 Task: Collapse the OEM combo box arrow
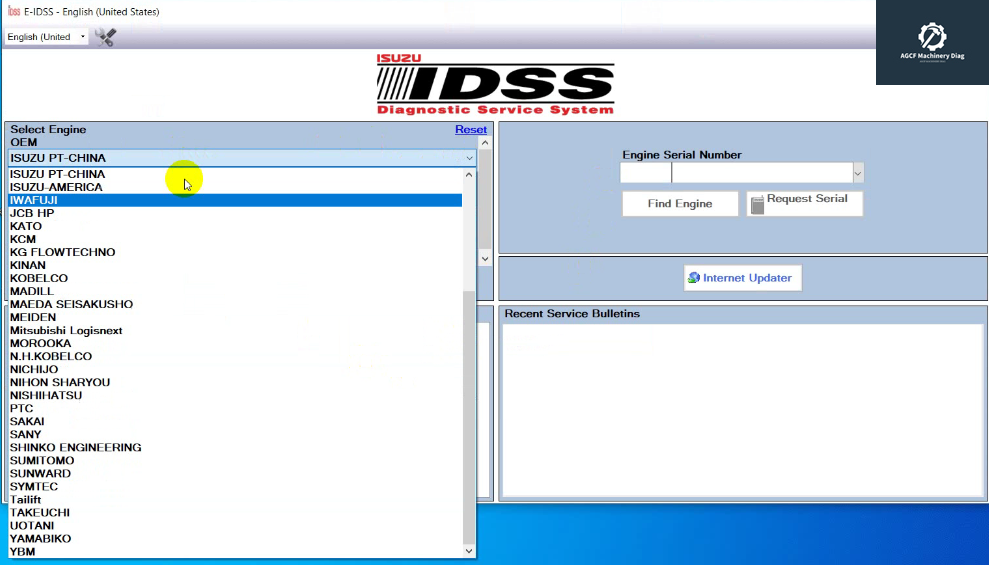[x=469, y=158]
